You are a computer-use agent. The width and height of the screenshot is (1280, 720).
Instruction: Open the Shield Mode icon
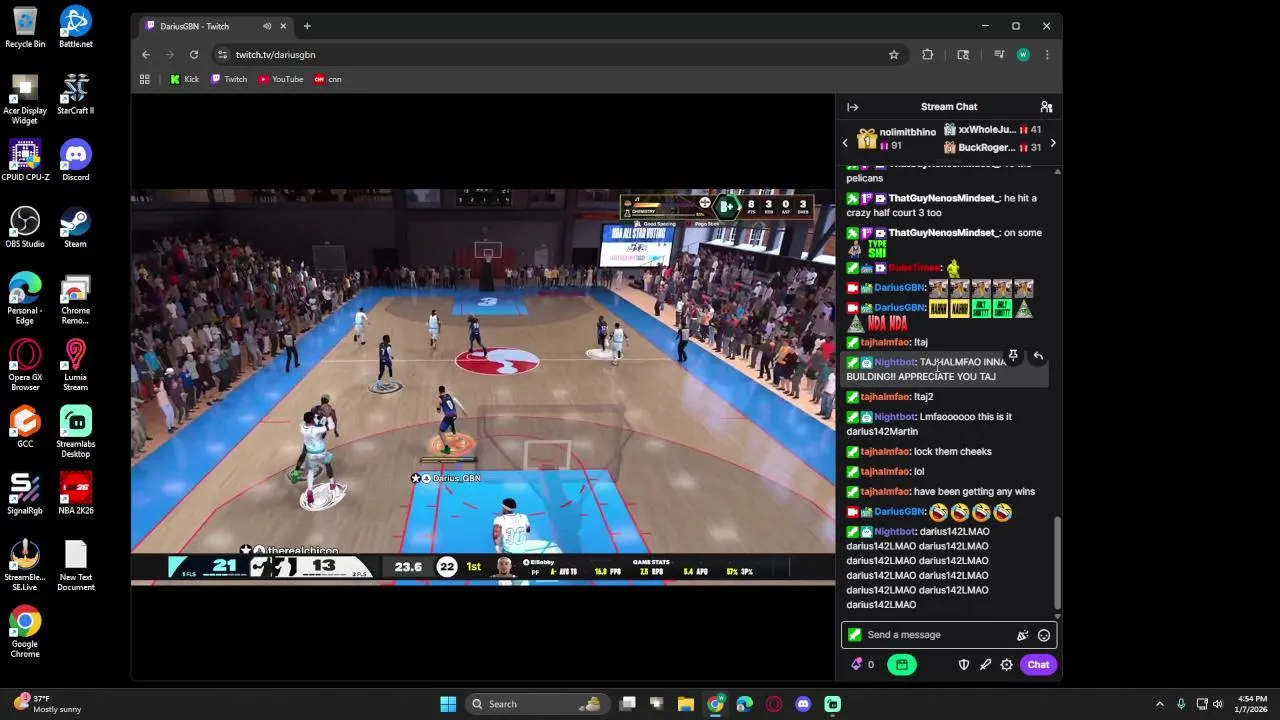[964, 665]
